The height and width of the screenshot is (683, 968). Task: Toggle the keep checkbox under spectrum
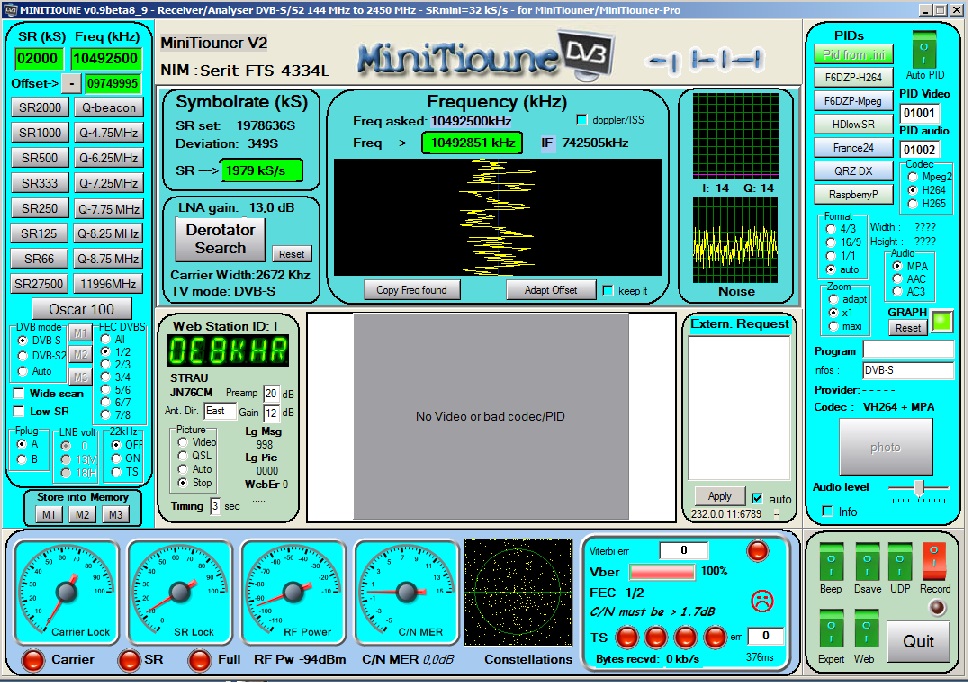(x=608, y=290)
